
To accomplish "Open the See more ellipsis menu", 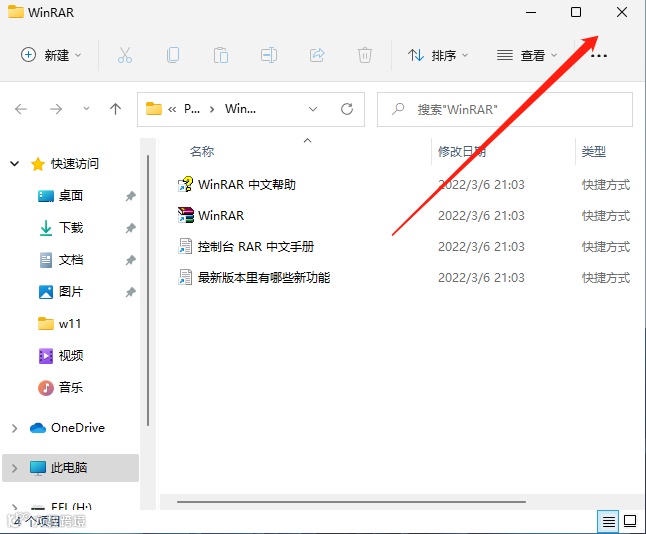I will 599,55.
